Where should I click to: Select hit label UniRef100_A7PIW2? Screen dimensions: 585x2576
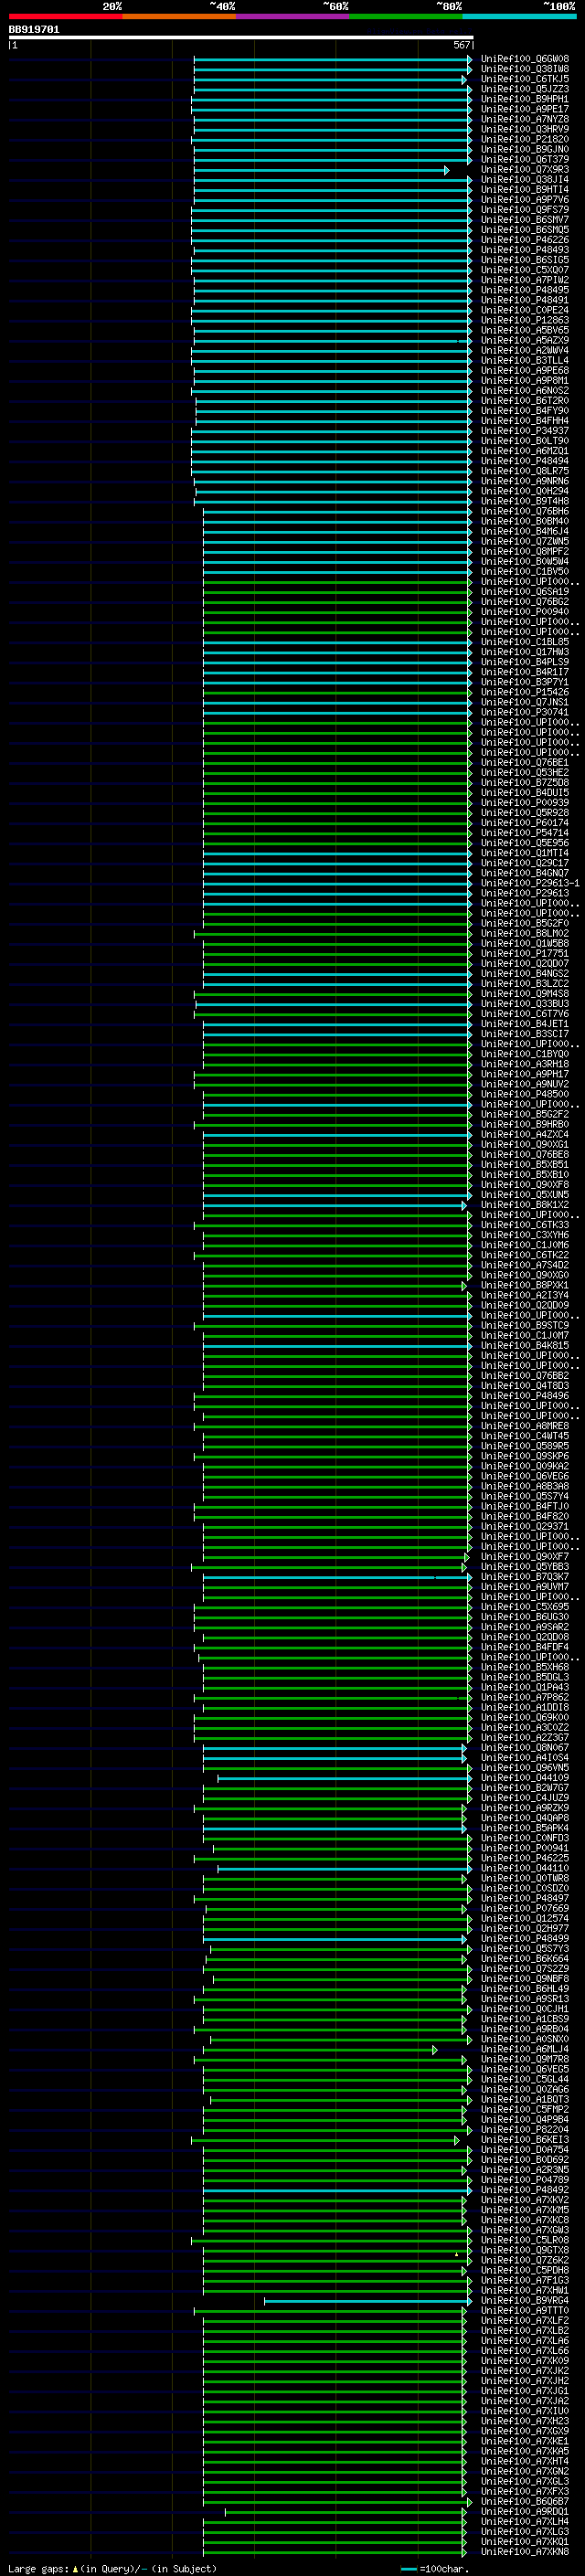pos(525,280)
